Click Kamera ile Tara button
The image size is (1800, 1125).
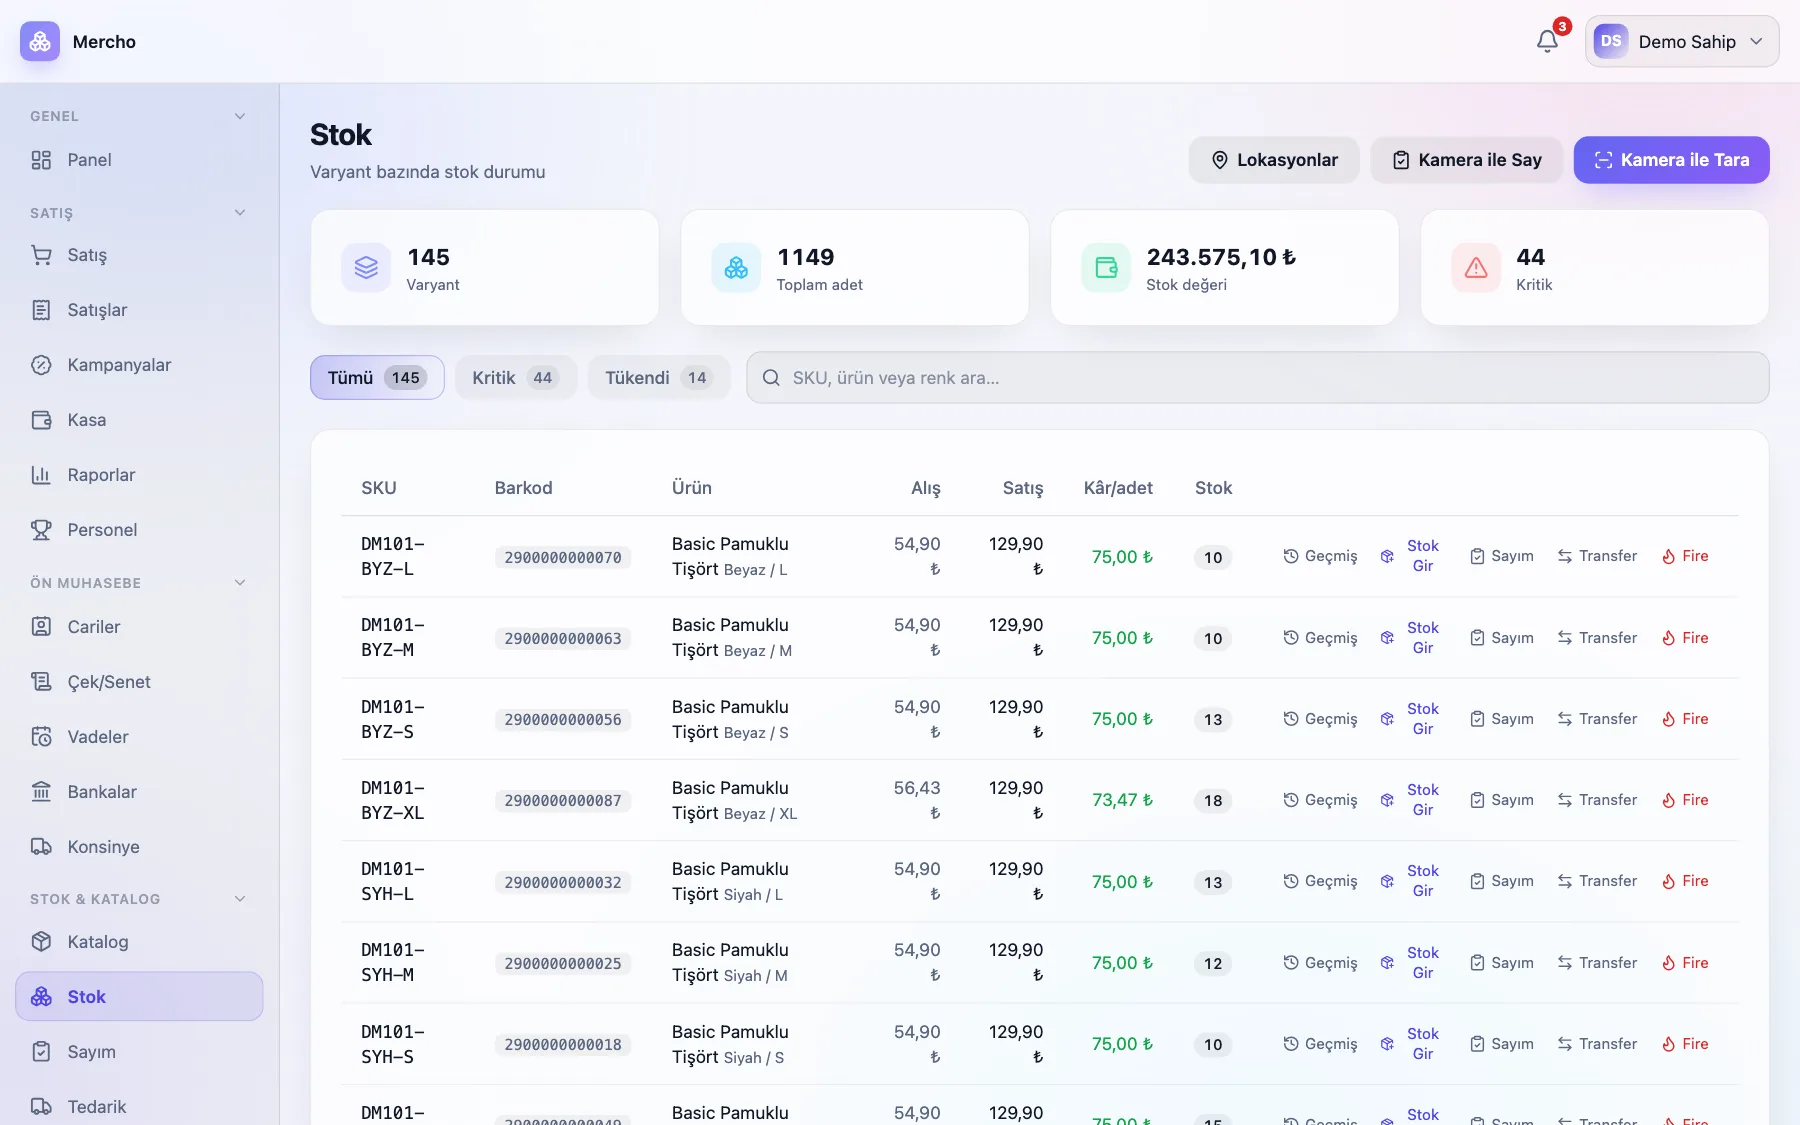point(1671,160)
